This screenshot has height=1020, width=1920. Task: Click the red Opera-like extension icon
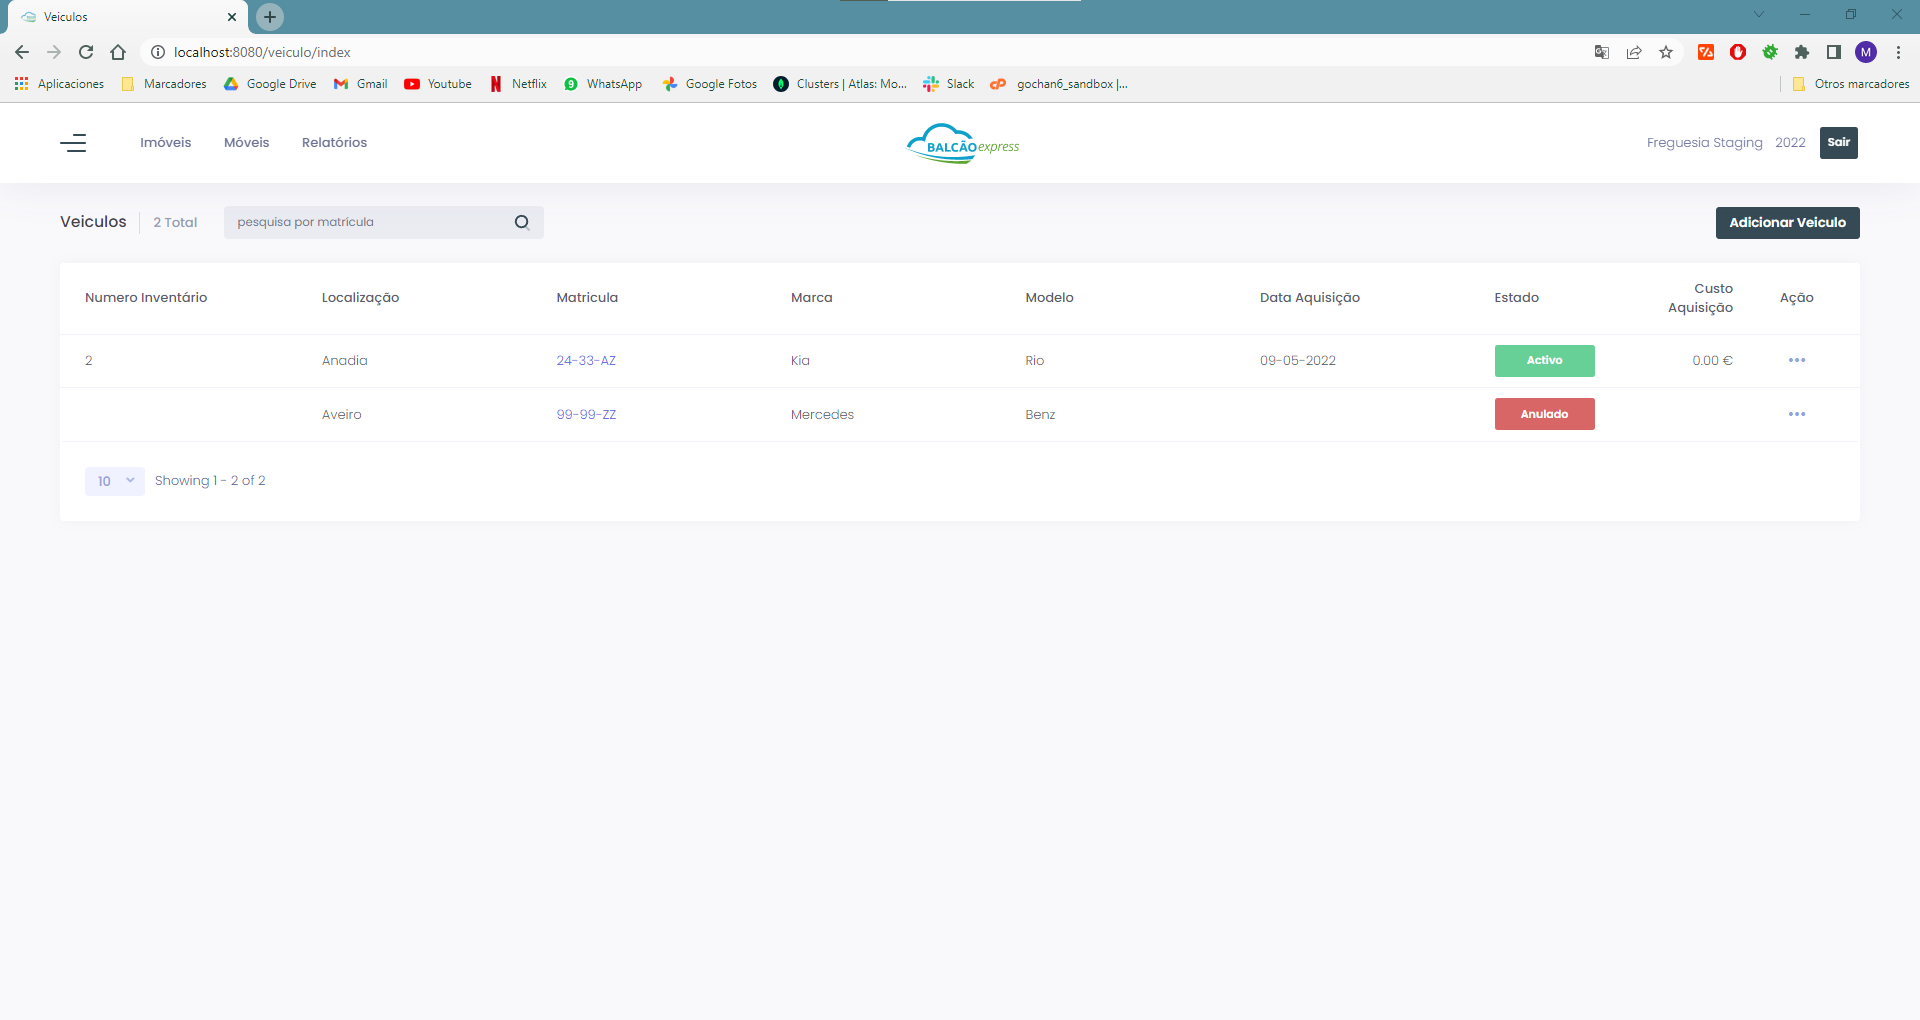(x=1738, y=52)
